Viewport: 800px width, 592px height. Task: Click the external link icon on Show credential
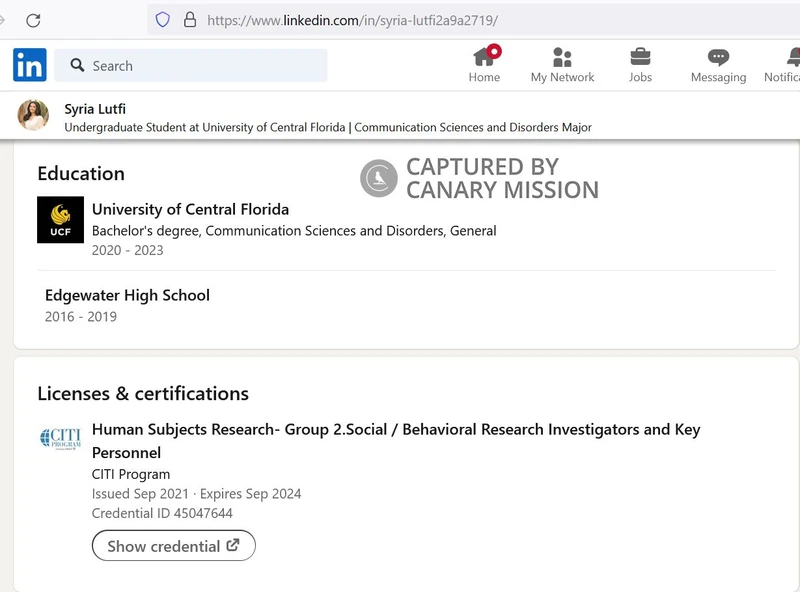click(233, 546)
